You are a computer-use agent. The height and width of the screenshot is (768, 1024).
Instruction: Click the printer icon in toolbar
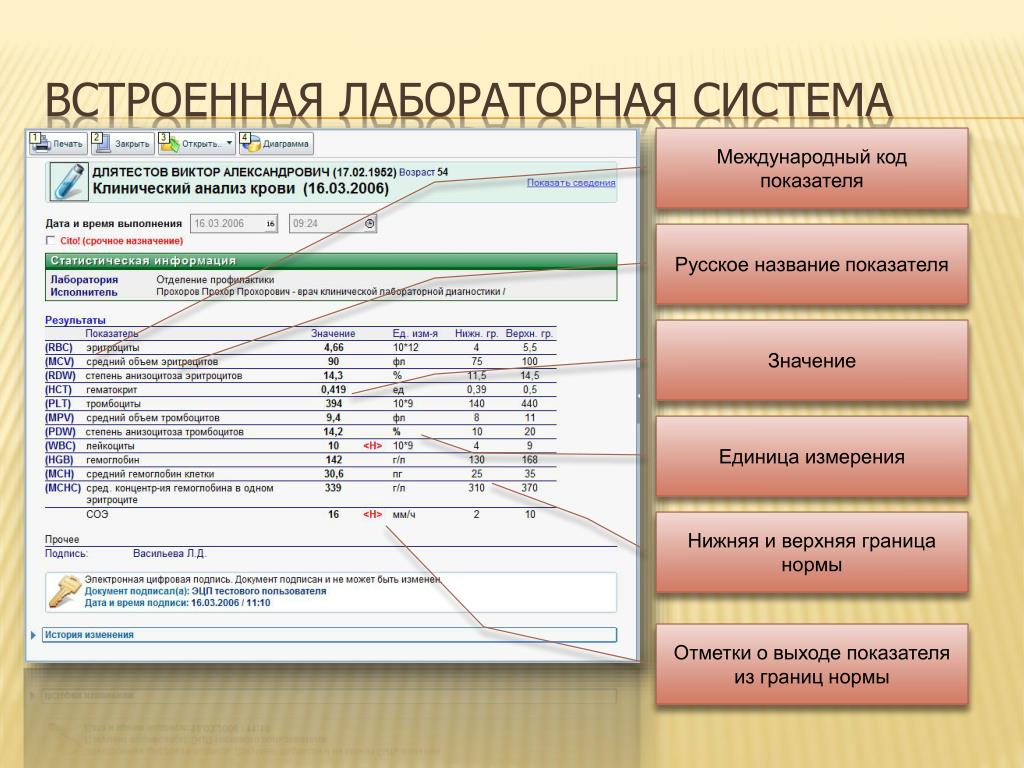pos(40,144)
